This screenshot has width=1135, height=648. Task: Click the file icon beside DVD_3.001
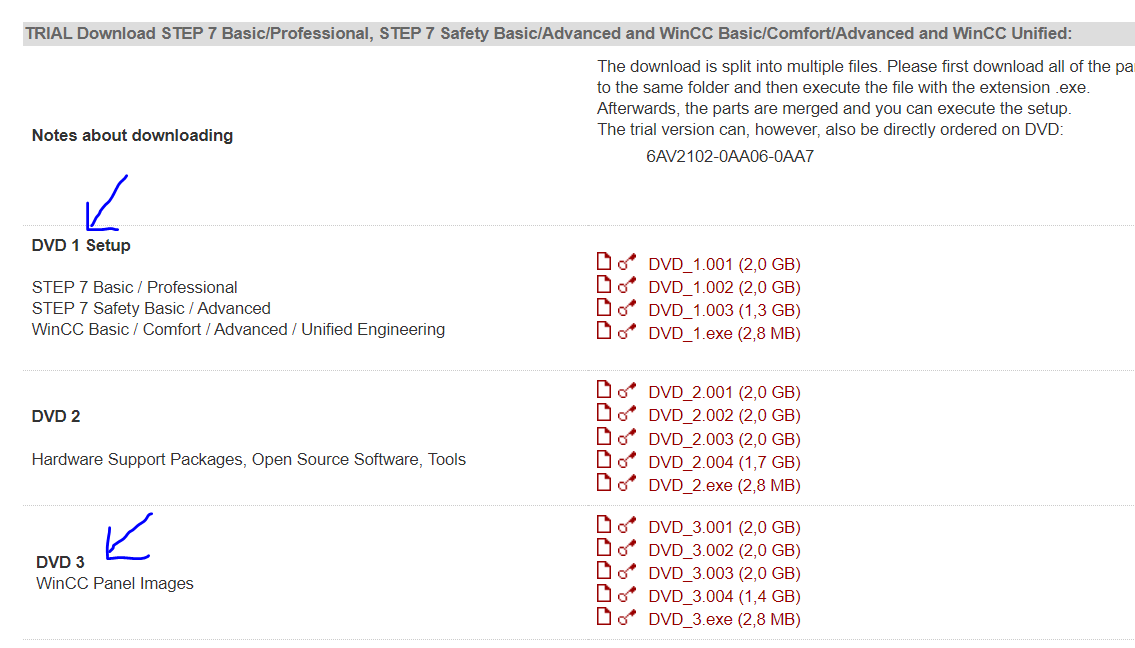pyautogui.click(x=603, y=525)
